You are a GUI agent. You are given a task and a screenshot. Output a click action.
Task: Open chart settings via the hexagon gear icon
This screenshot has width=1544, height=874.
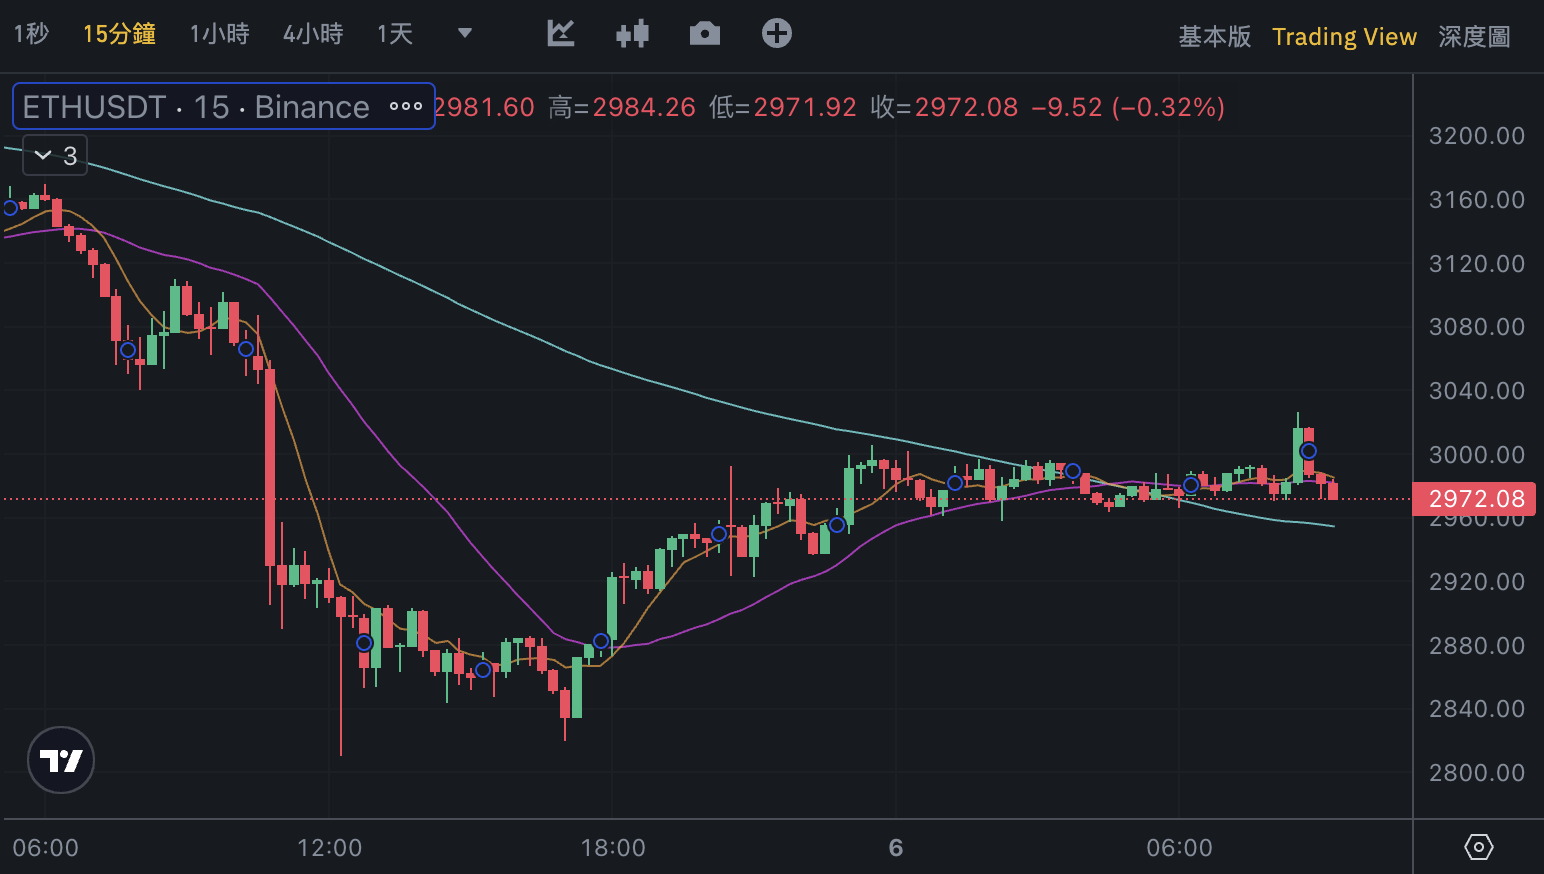click(1478, 847)
